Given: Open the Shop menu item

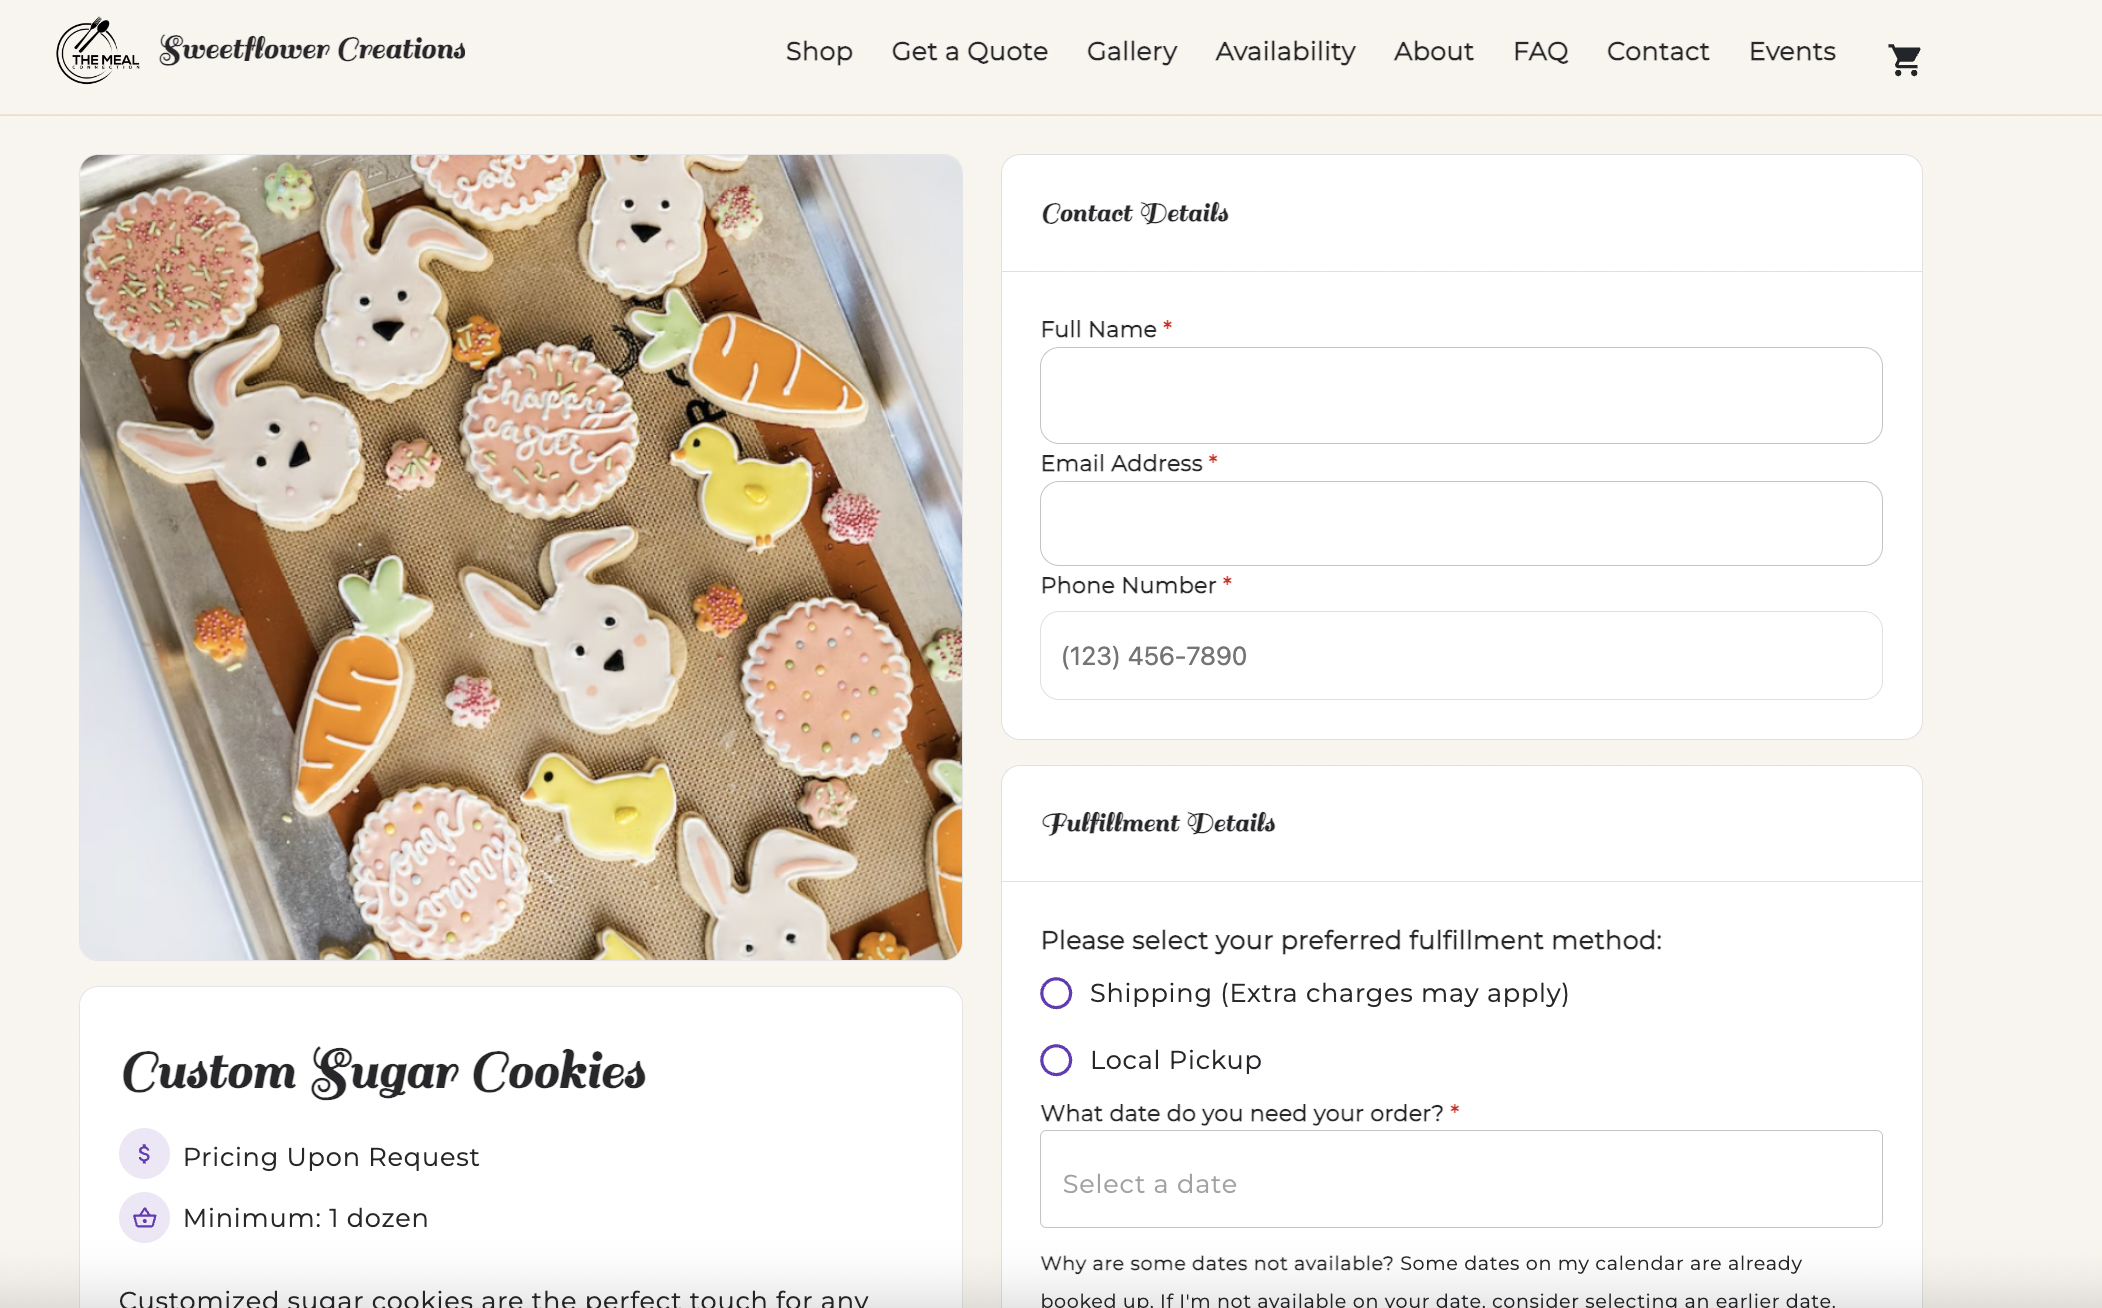Looking at the screenshot, I should coord(819,51).
